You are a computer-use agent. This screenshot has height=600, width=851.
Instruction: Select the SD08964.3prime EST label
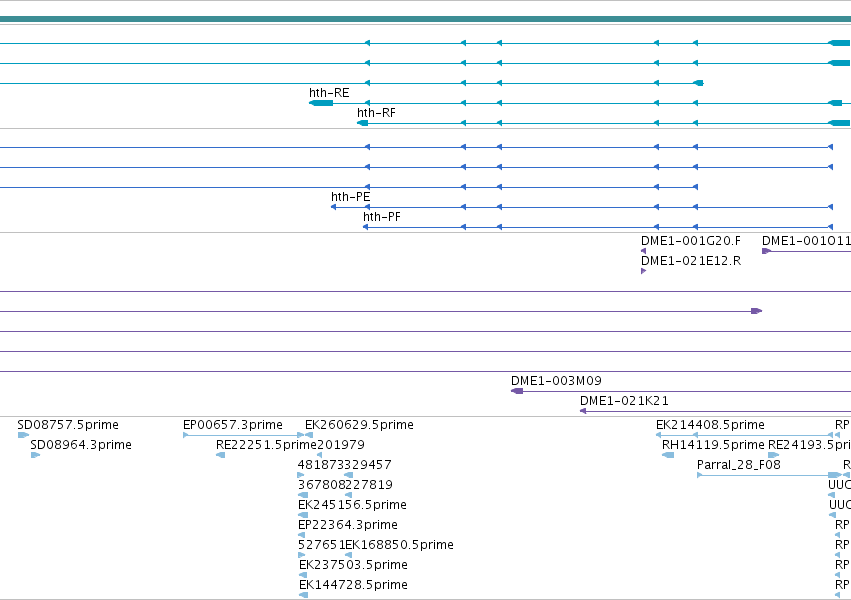[x=81, y=445]
